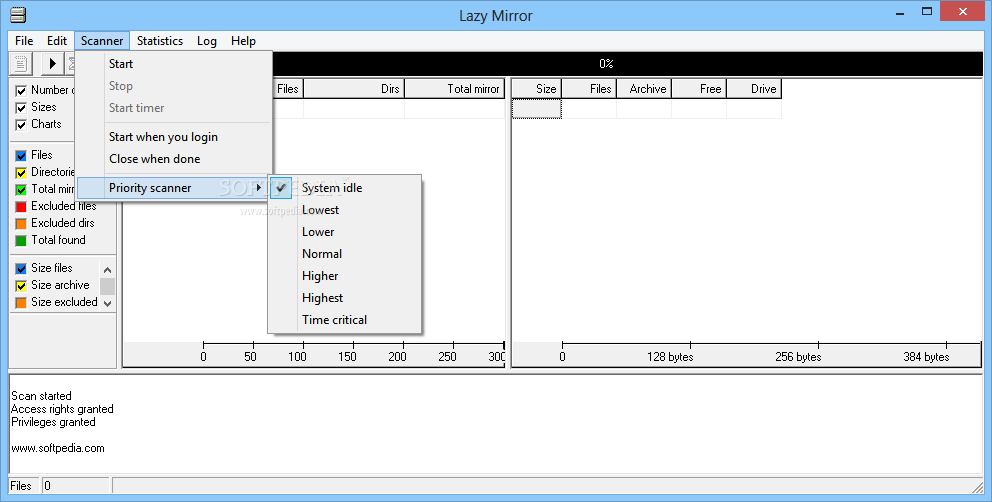Click the size list scroll down arrow

click(x=108, y=303)
